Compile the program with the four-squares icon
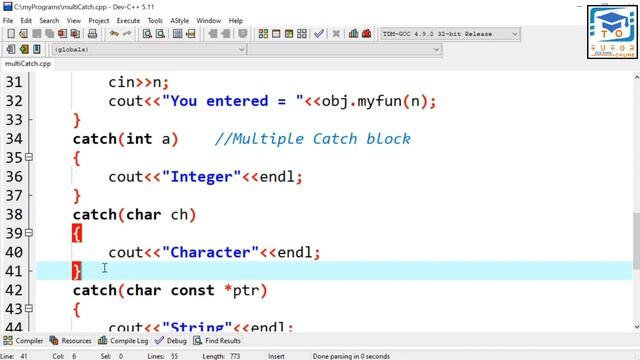Viewport: 640px width, 360px height. [x=263, y=34]
